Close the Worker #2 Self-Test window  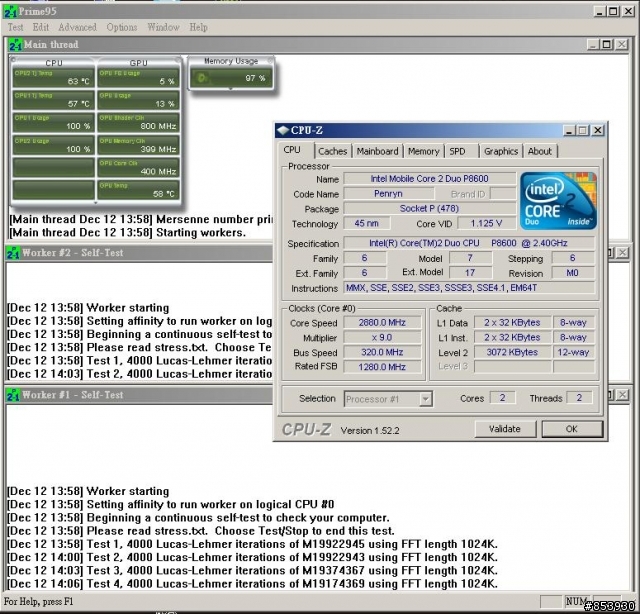[x=622, y=253]
